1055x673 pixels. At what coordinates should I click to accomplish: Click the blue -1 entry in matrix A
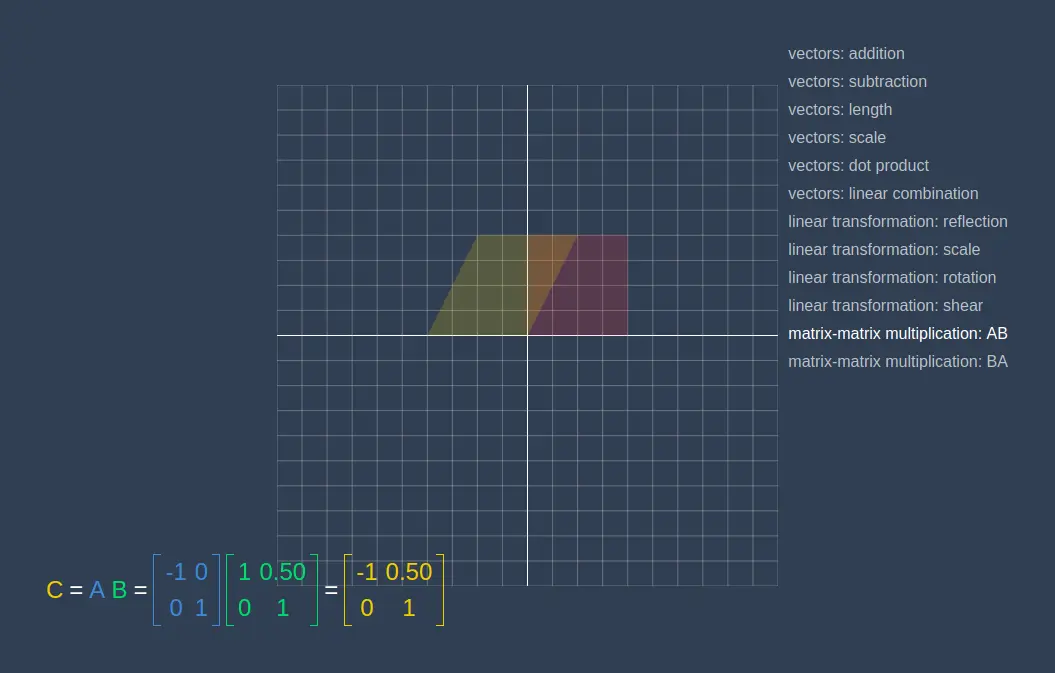[x=176, y=572]
